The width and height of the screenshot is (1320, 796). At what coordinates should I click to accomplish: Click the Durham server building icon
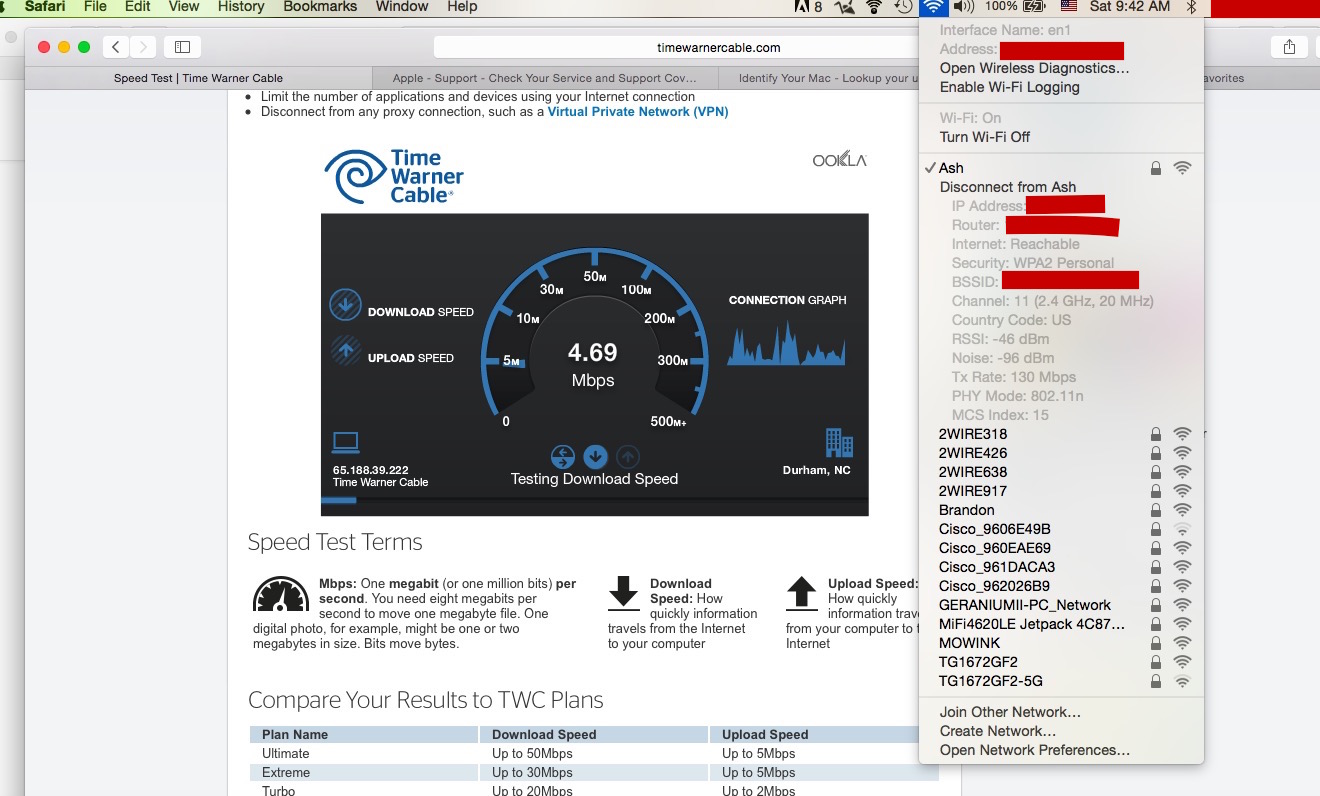[839, 443]
